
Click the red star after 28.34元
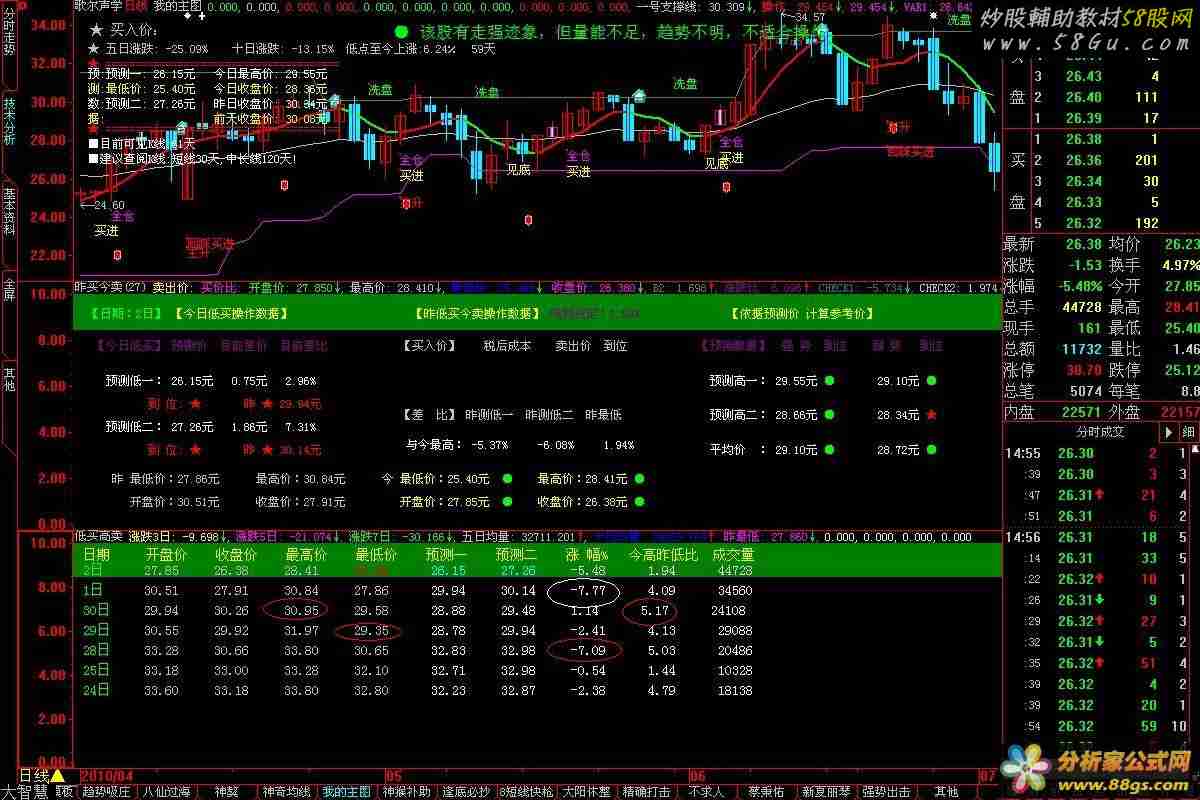pyautogui.click(x=931, y=414)
